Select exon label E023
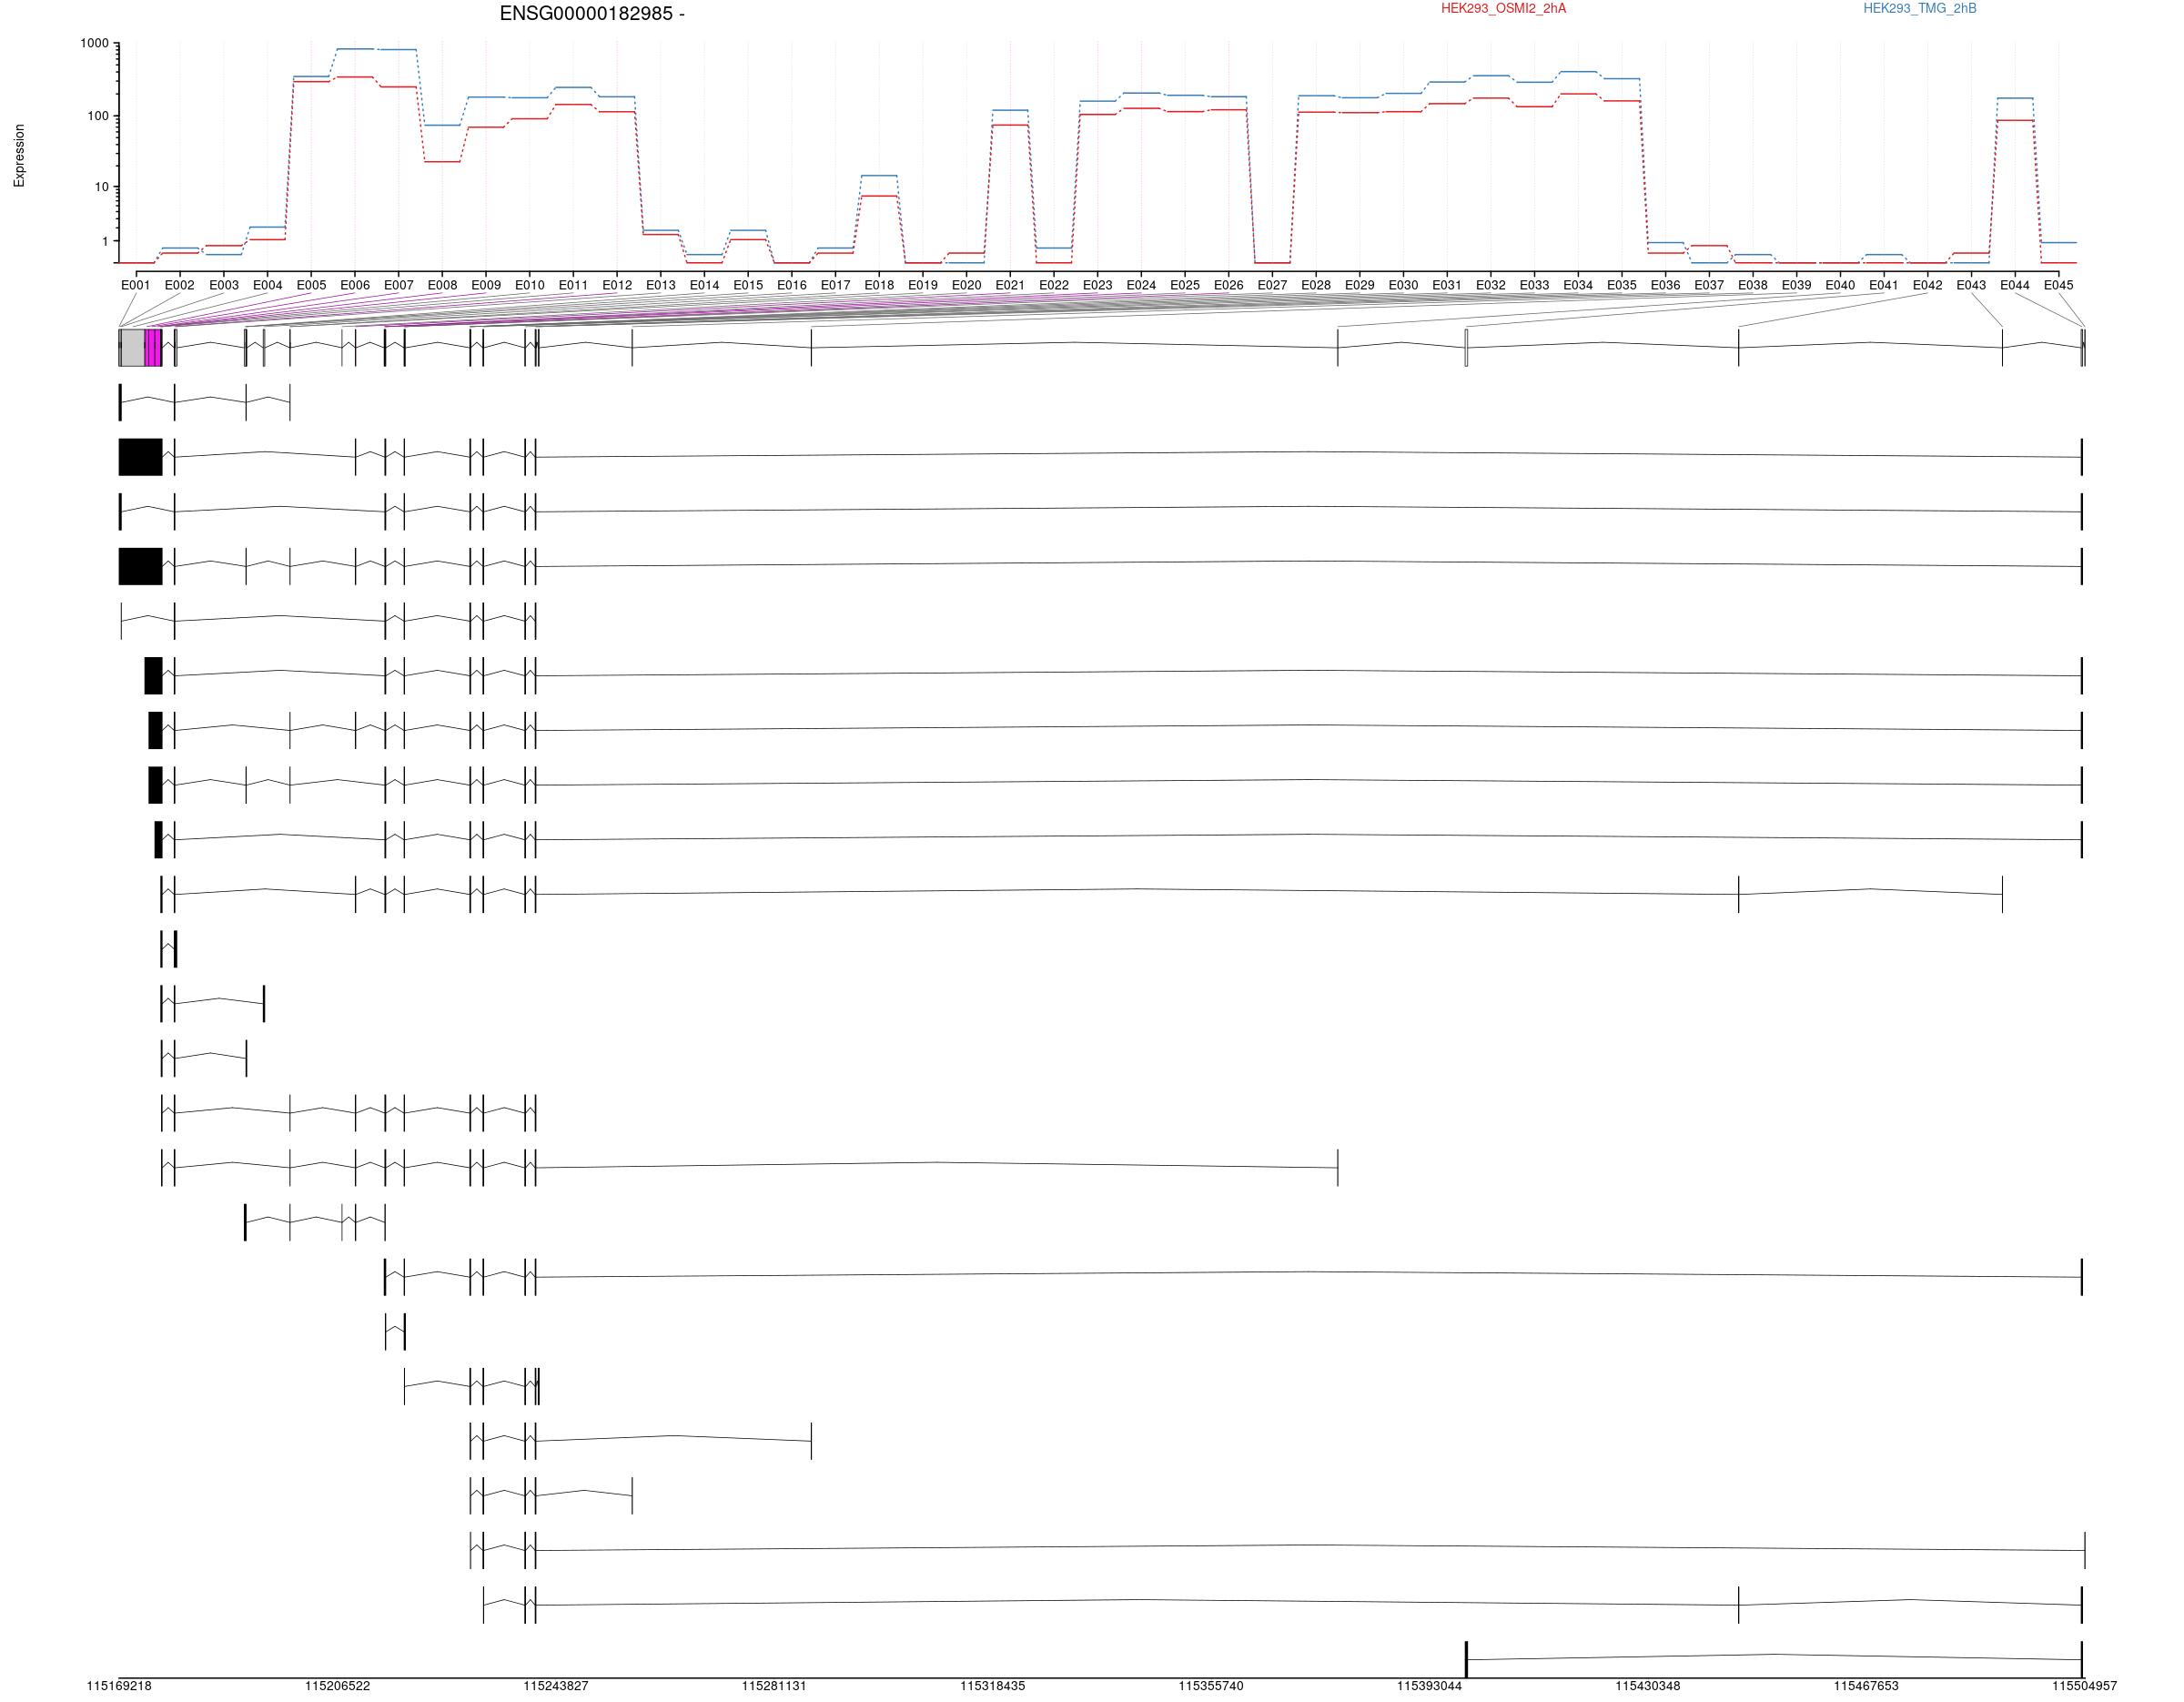Image resolution: width=2184 pixels, height=1702 pixels. pyautogui.click(x=1097, y=285)
